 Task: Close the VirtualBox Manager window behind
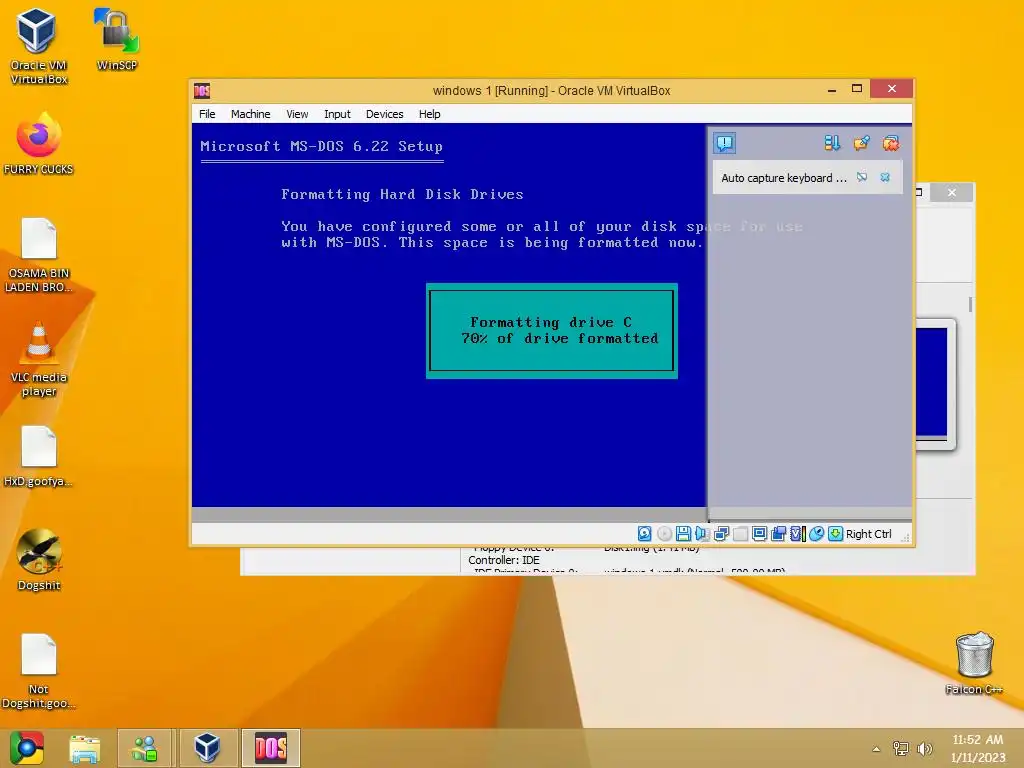click(952, 192)
